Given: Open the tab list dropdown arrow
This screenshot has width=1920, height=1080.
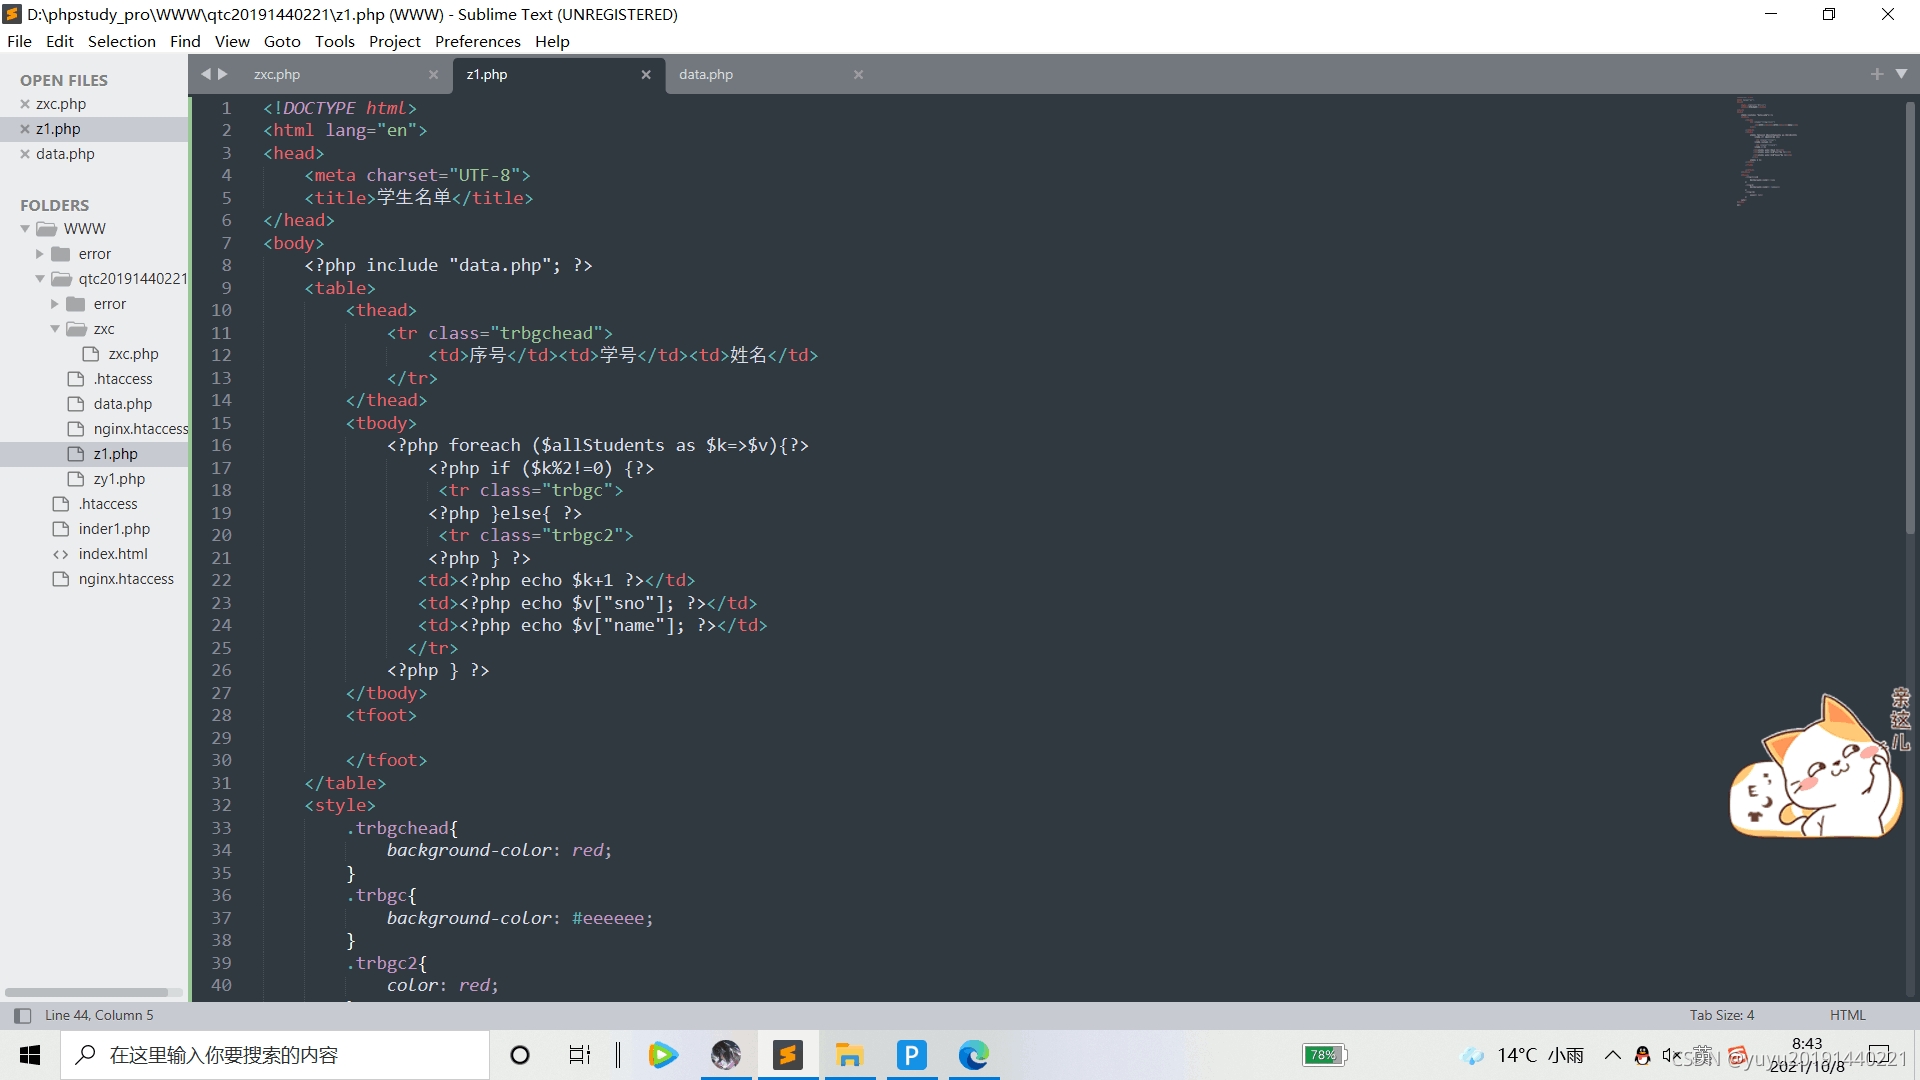Looking at the screenshot, I should [x=1901, y=74].
